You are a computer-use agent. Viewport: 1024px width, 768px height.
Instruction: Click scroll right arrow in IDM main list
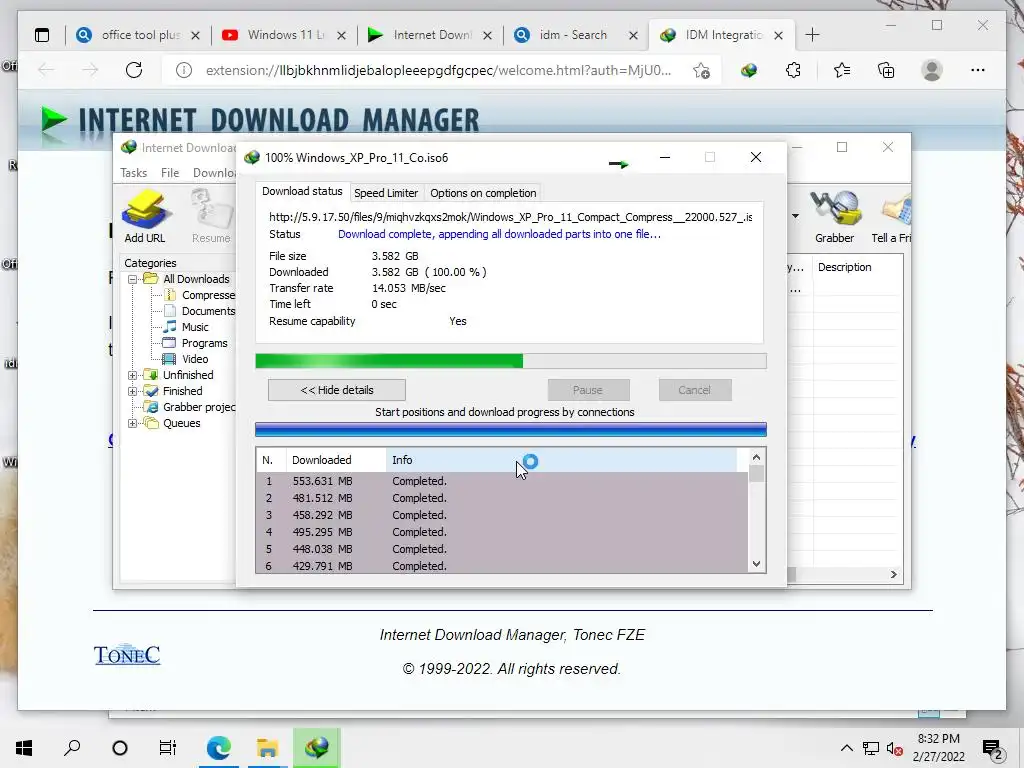(x=893, y=575)
